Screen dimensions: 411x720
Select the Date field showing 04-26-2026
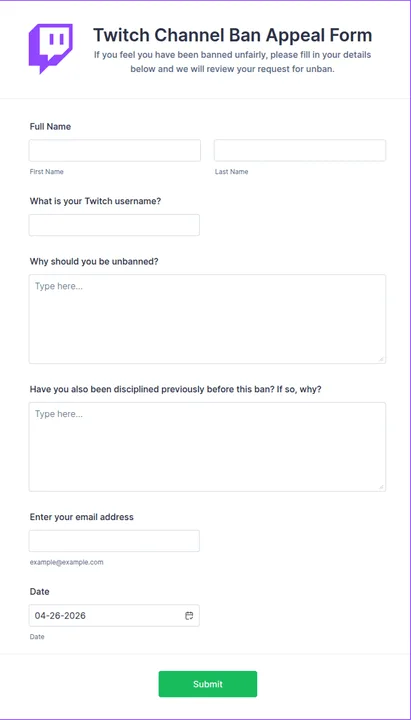click(114, 615)
